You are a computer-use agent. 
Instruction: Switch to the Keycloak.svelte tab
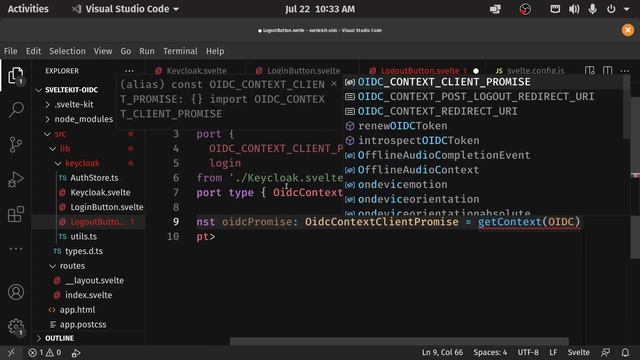pyautogui.click(x=196, y=71)
